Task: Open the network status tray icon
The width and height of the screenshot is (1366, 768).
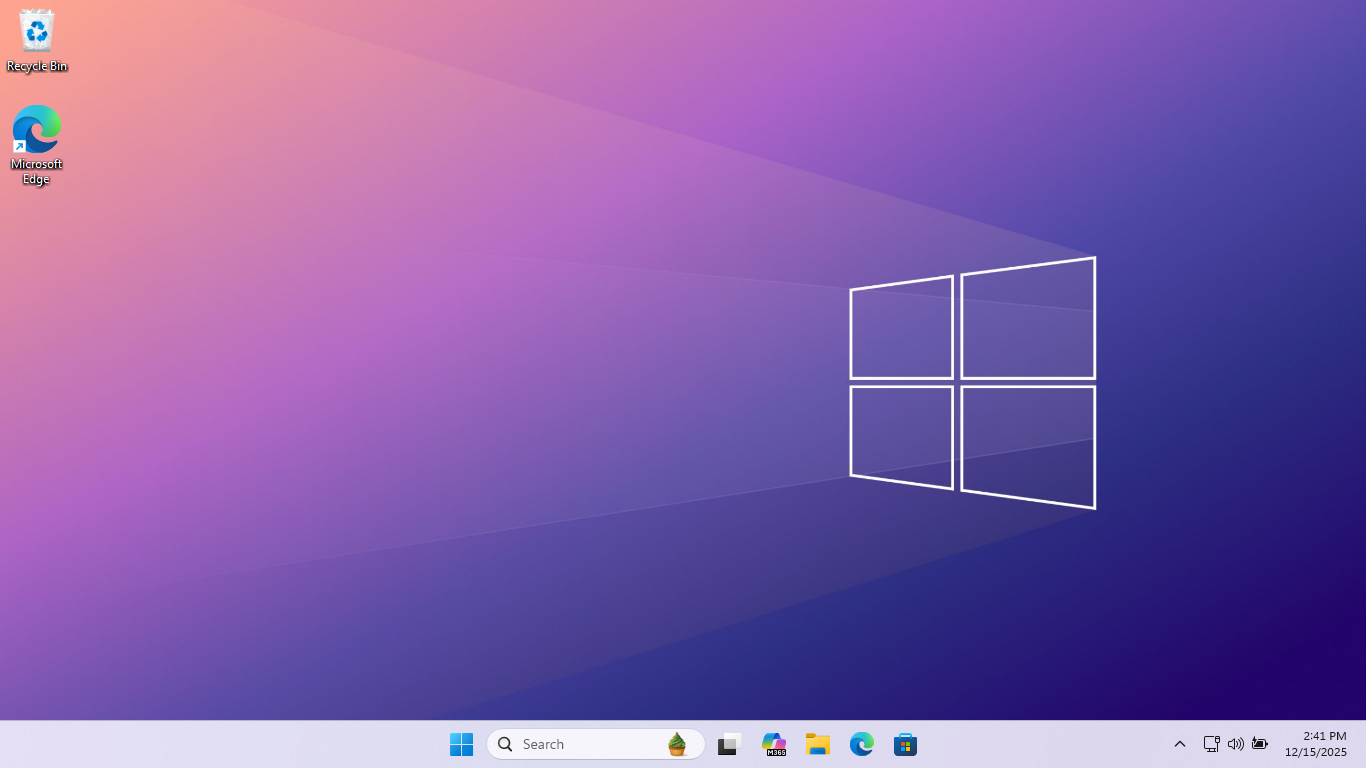Action: point(1211,744)
